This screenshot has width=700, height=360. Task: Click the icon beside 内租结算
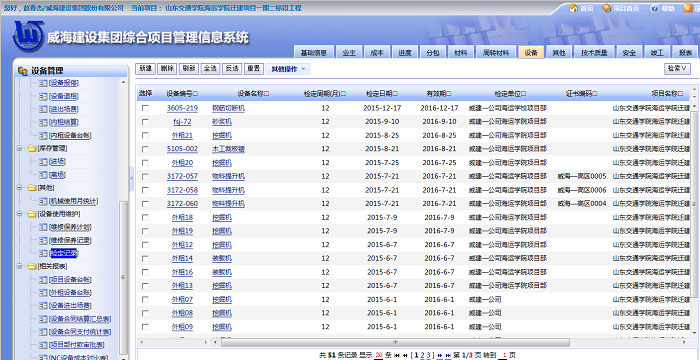[x=43, y=122]
